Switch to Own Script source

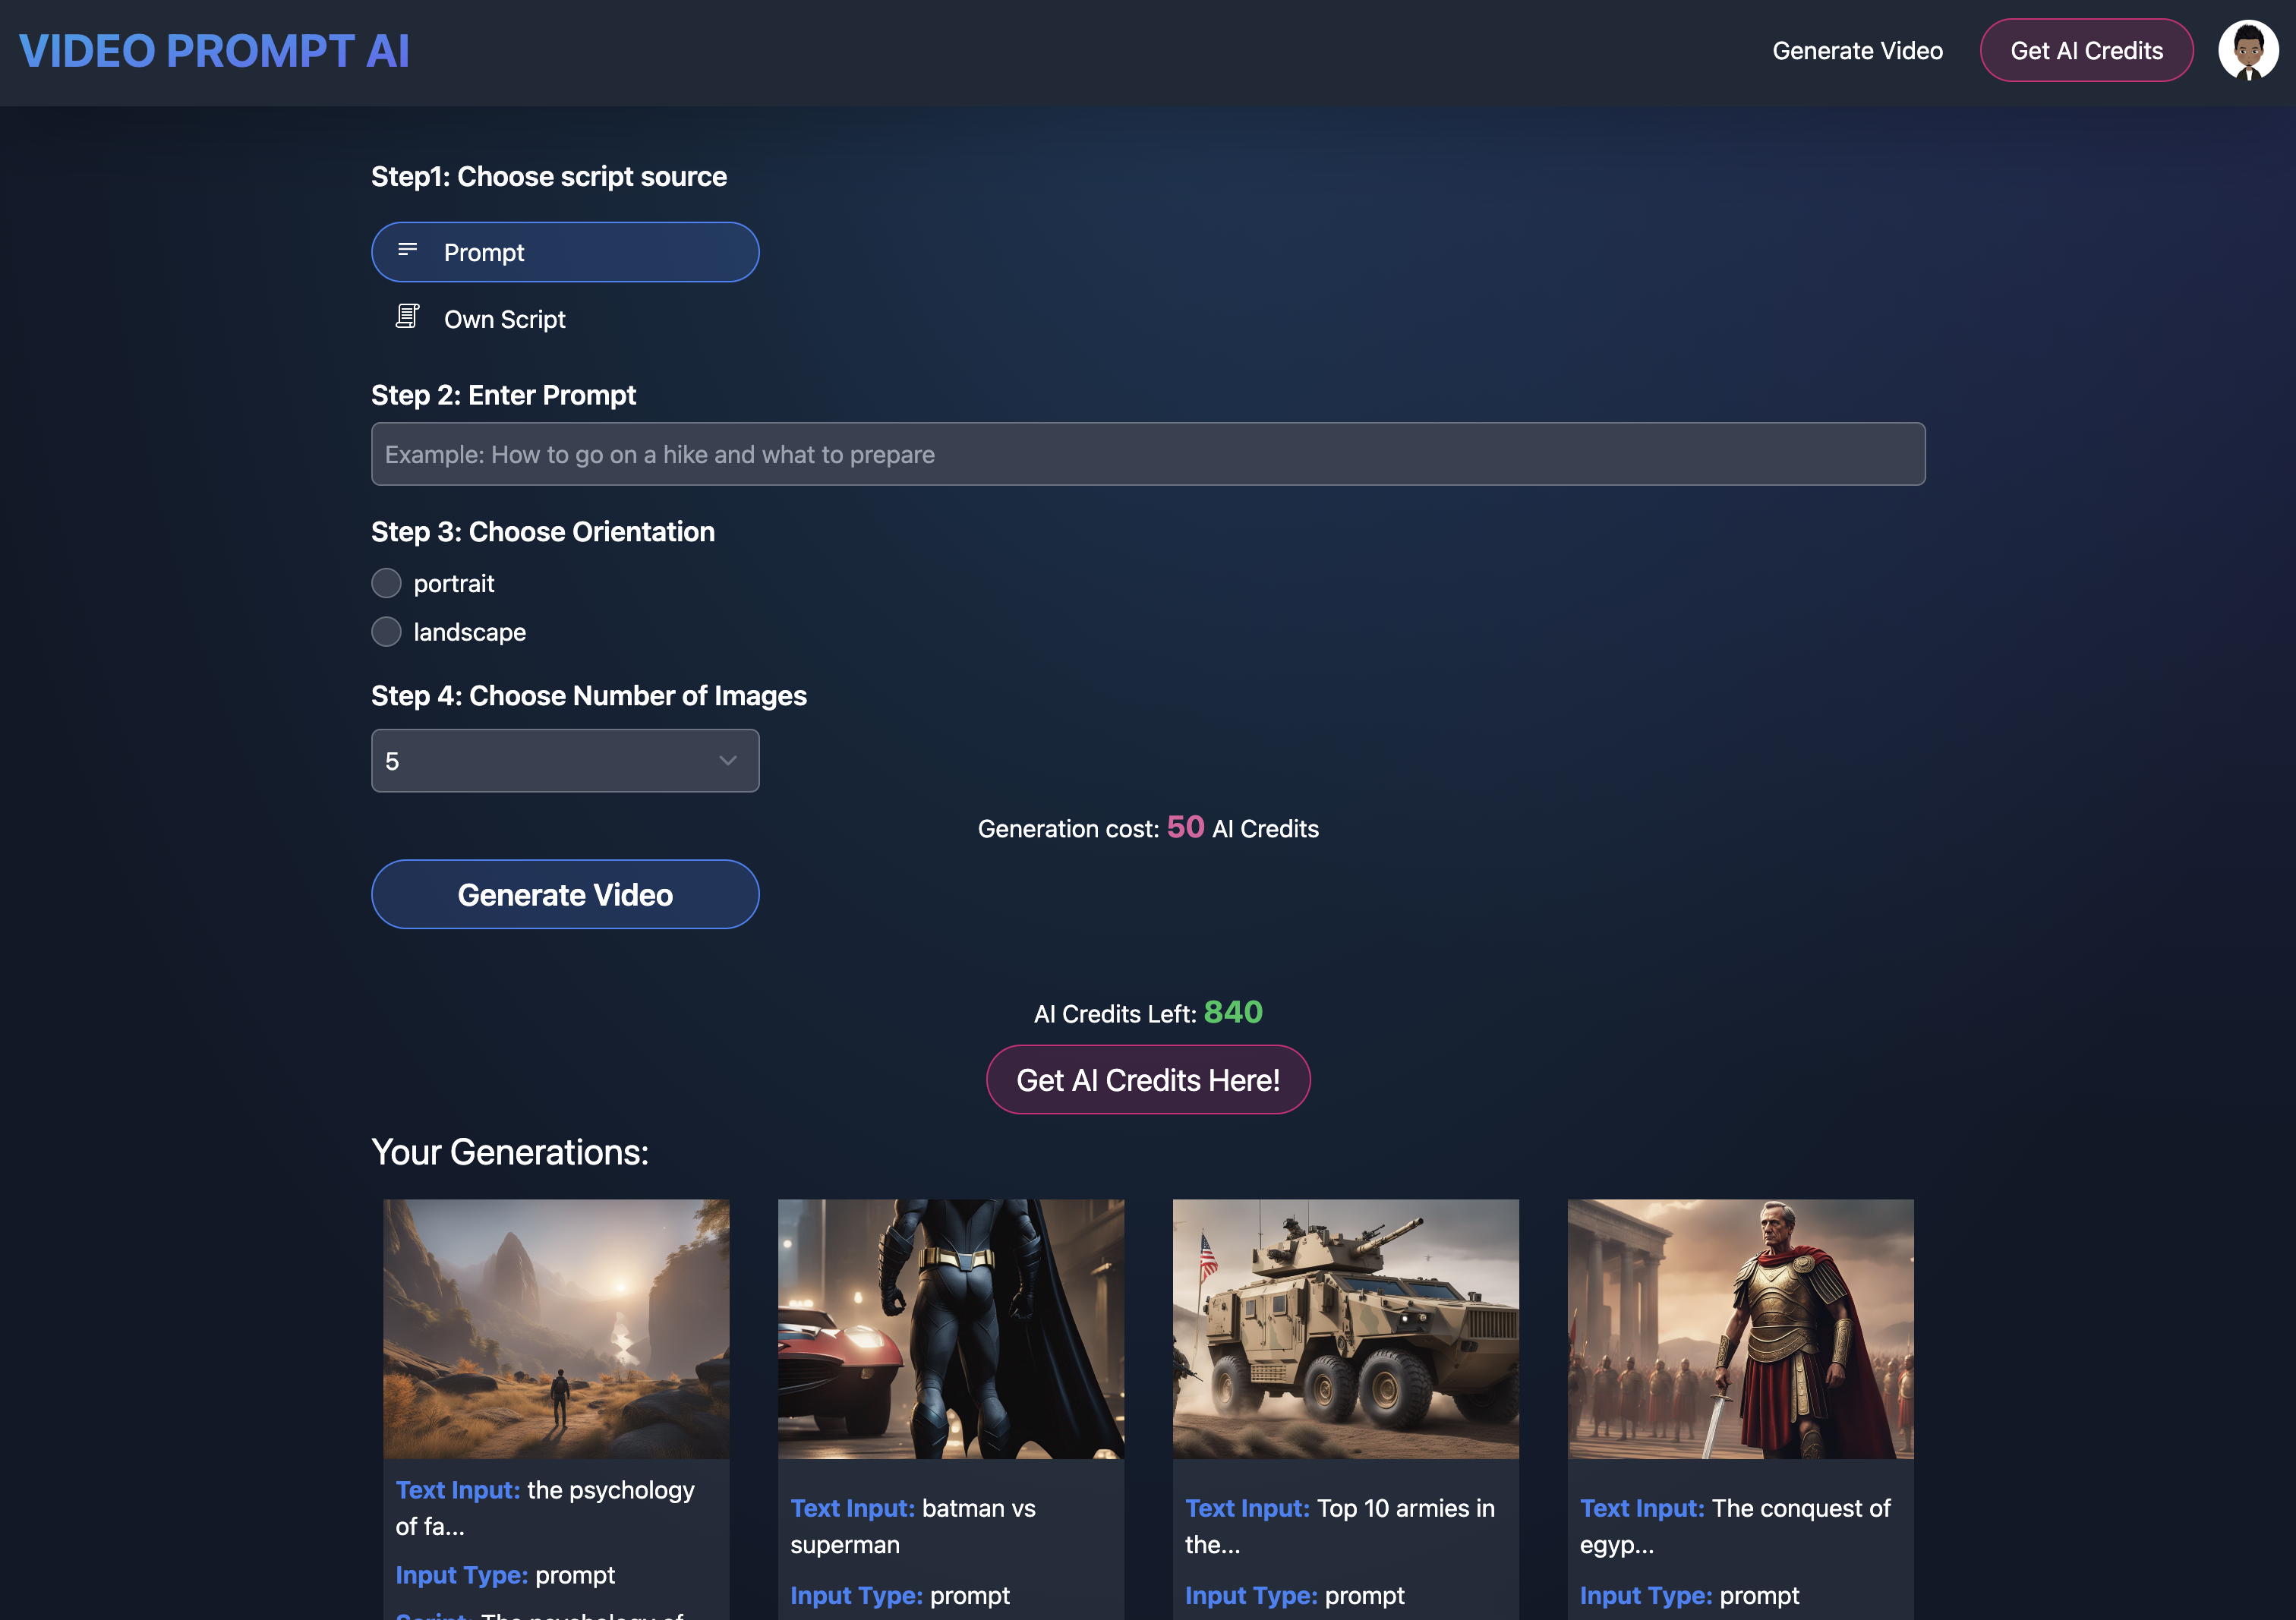click(x=504, y=319)
